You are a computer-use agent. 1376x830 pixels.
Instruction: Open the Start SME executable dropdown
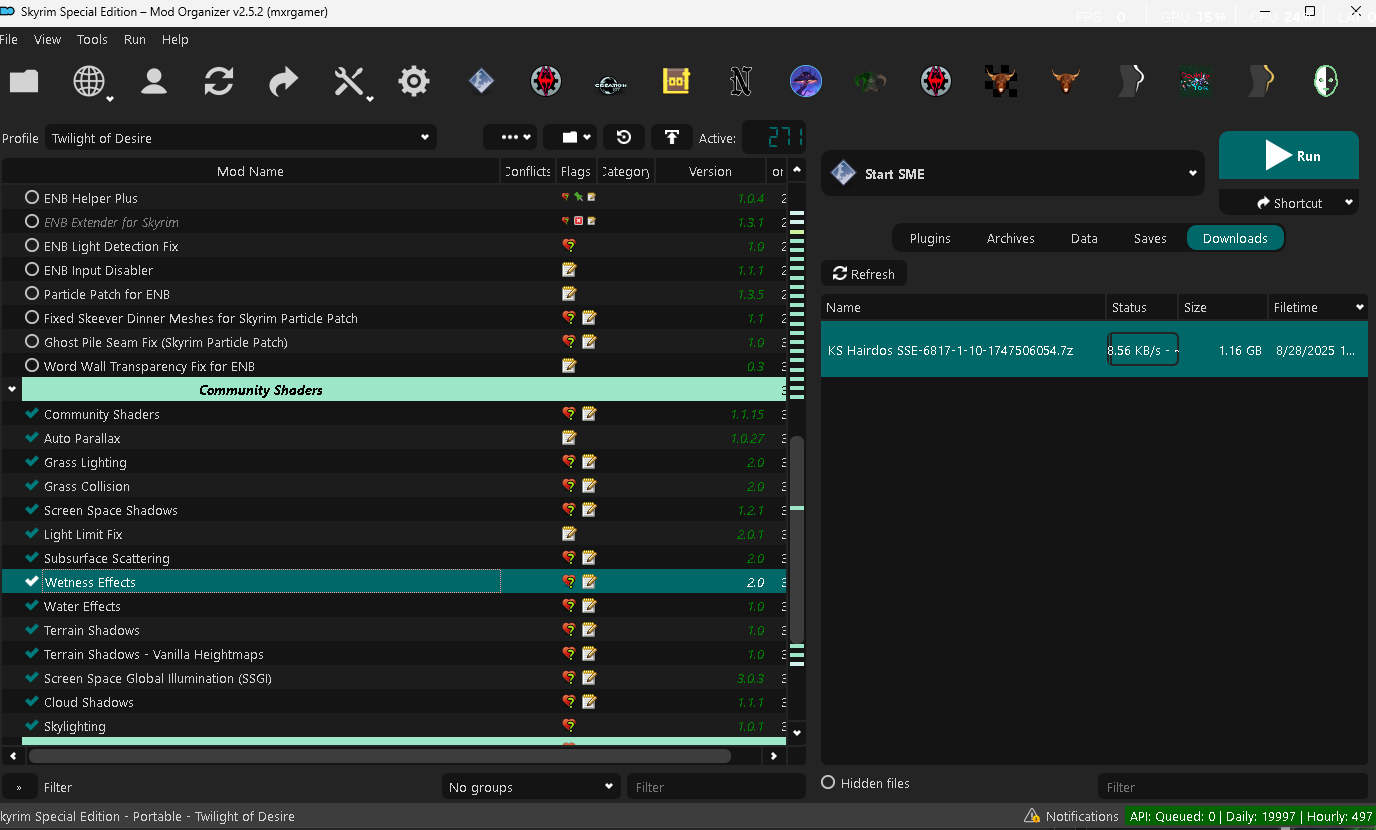tap(1013, 174)
